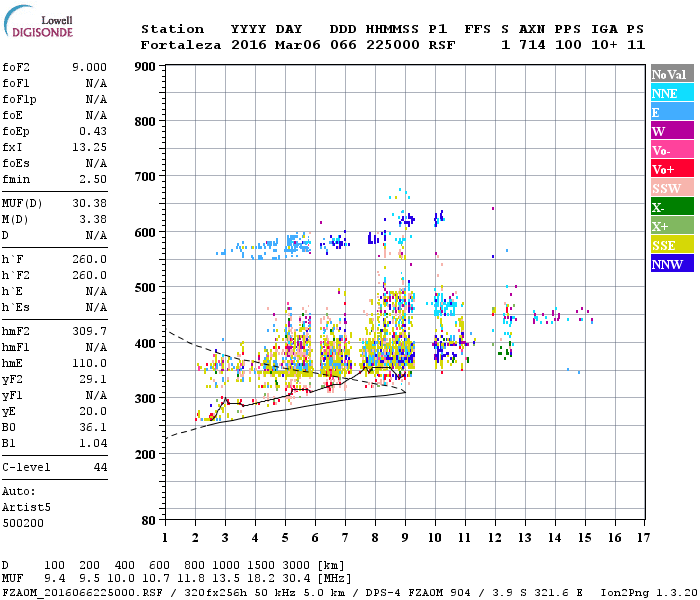Click the 900 km axis label

[145, 67]
